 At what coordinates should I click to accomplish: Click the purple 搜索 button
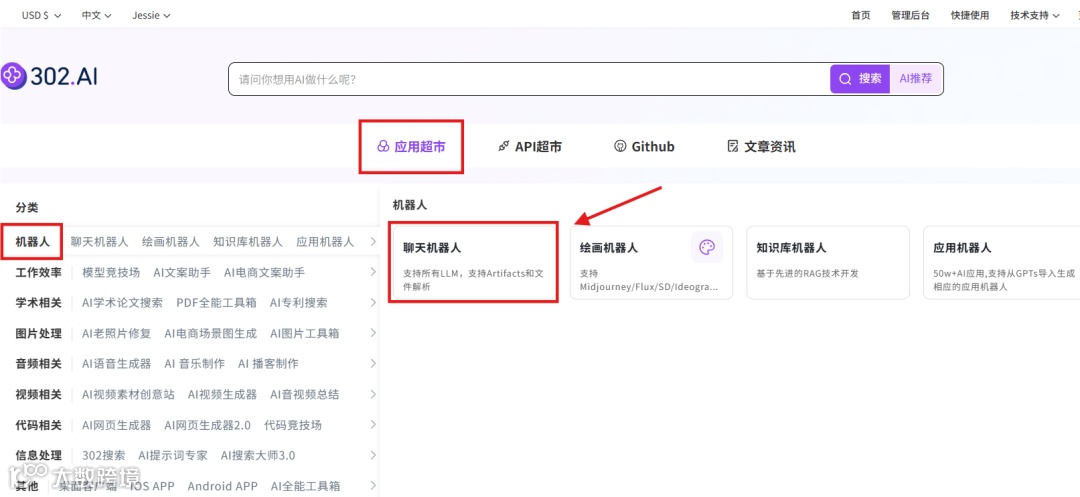coord(860,78)
